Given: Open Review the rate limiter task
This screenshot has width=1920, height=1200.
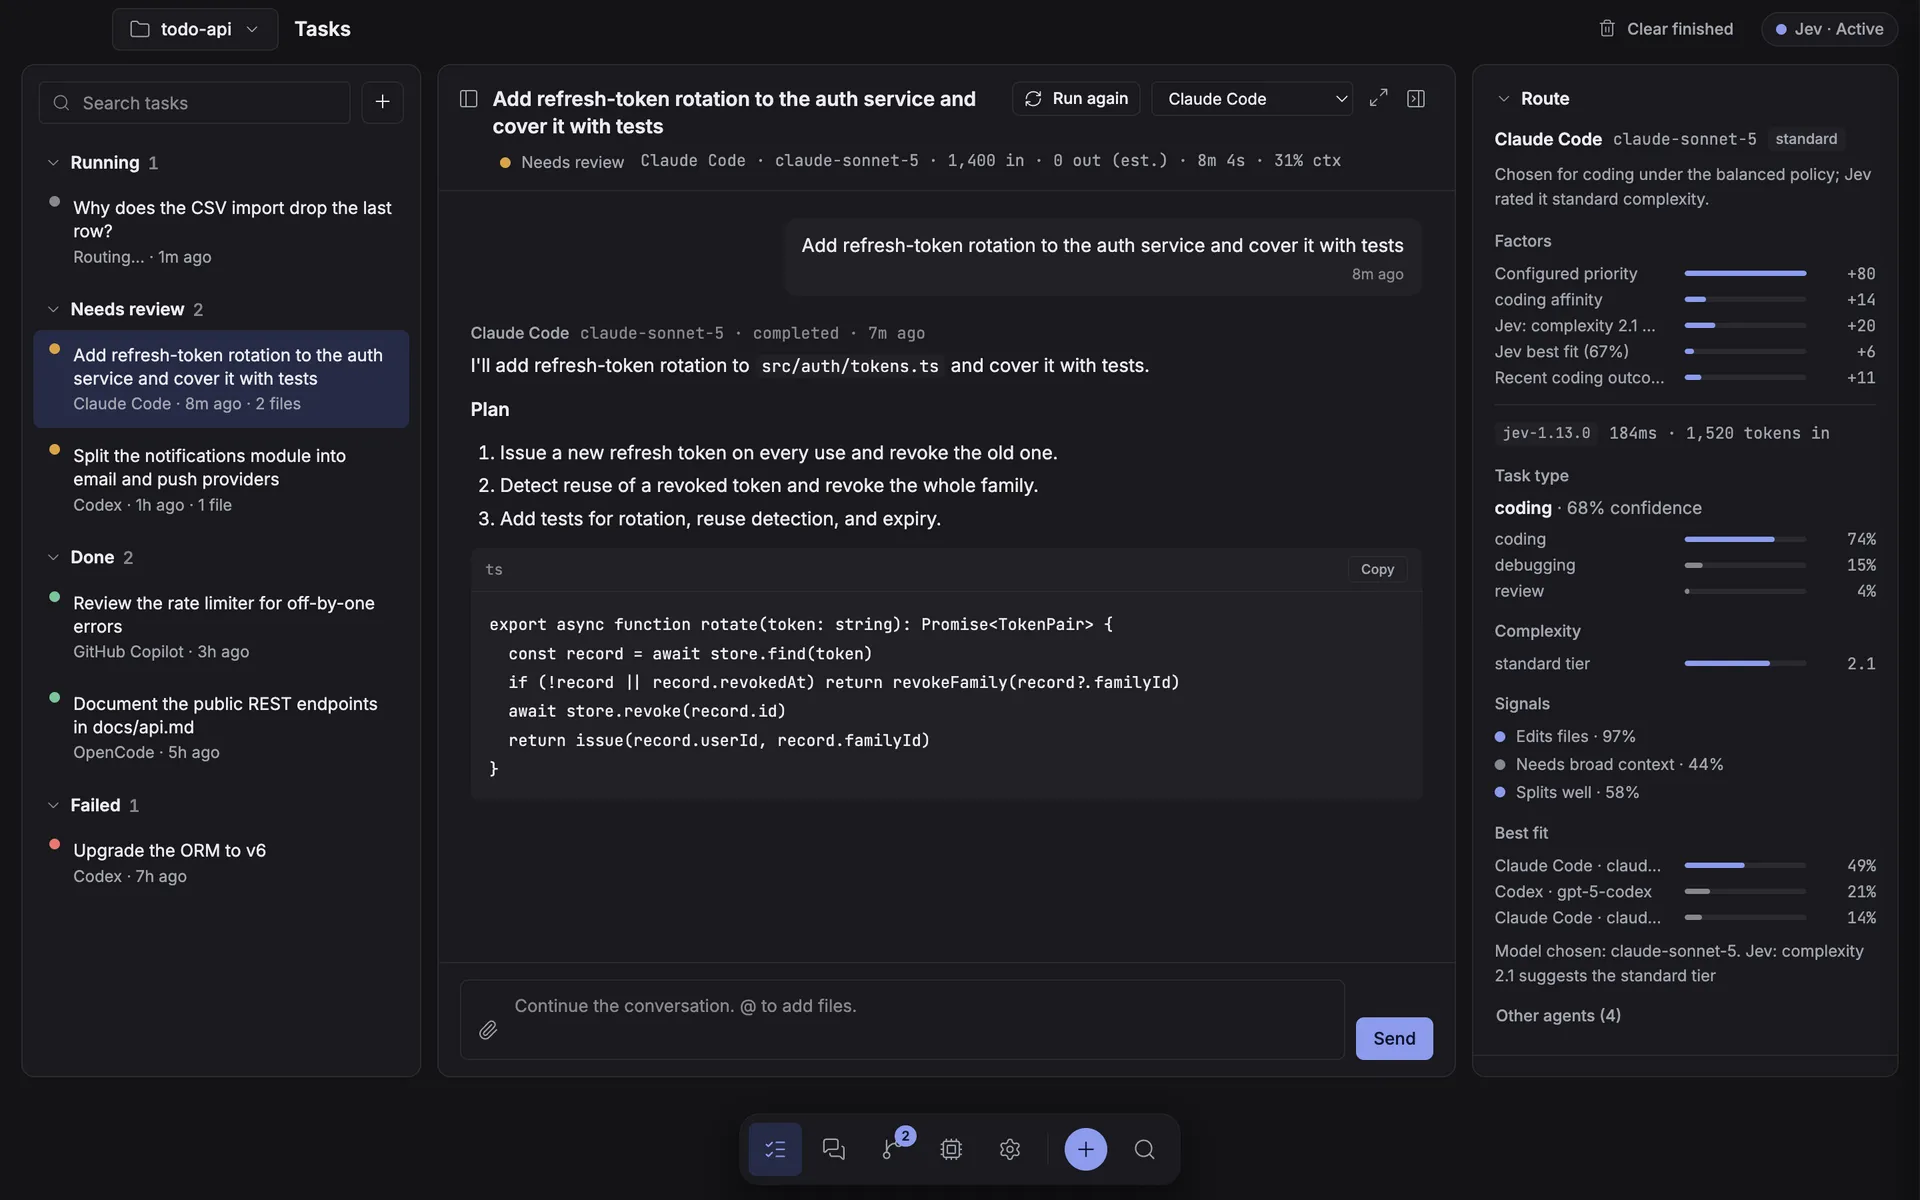Looking at the screenshot, I should [221, 627].
